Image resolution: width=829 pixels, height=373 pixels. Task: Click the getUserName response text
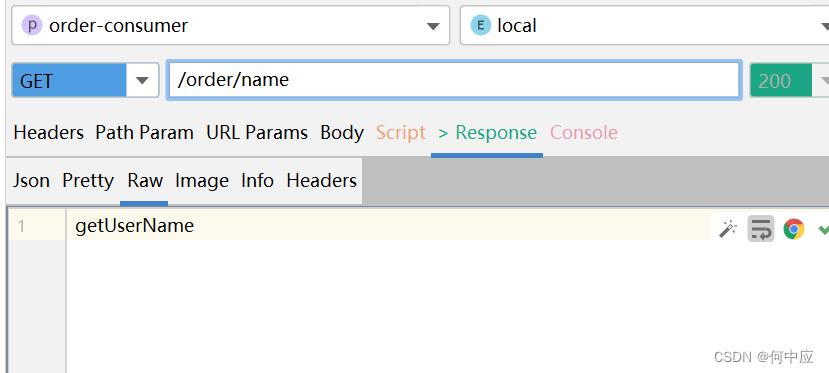click(x=135, y=226)
